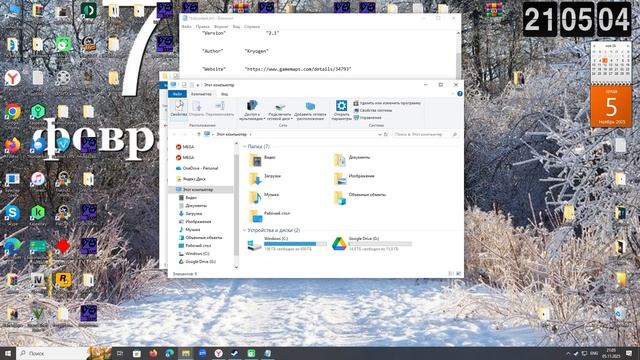
Task: Click the up-one-level arrow in Explorer
Action: (199, 134)
